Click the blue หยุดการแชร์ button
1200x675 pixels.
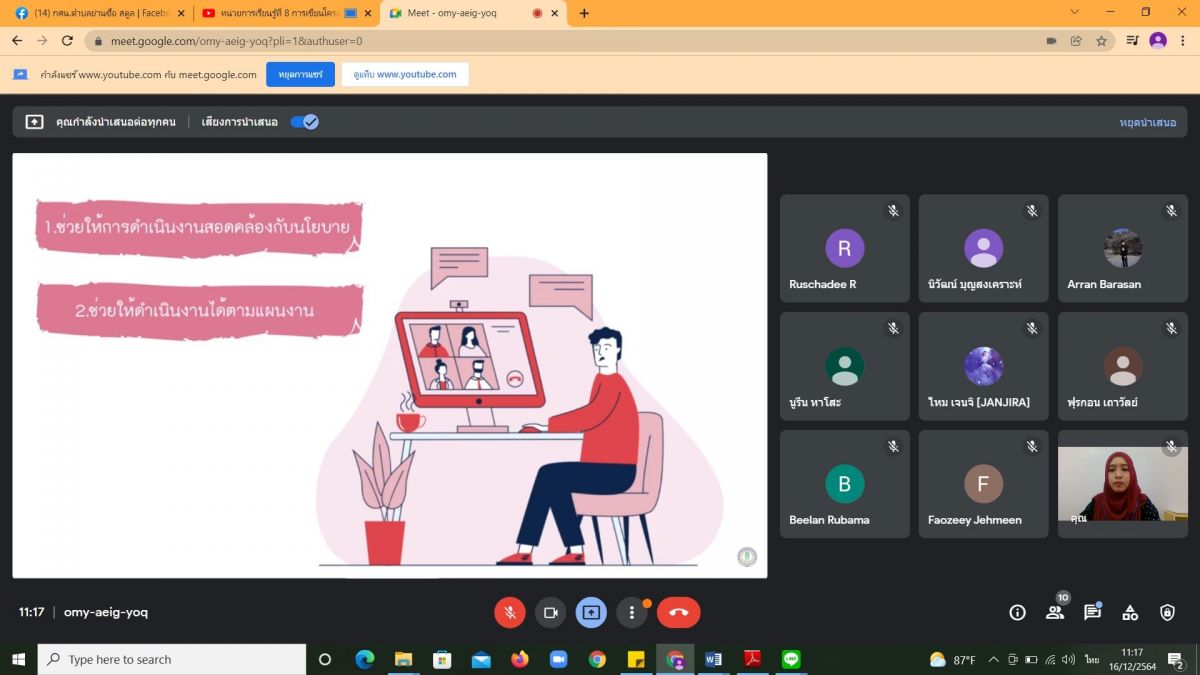(x=300, y=74)
